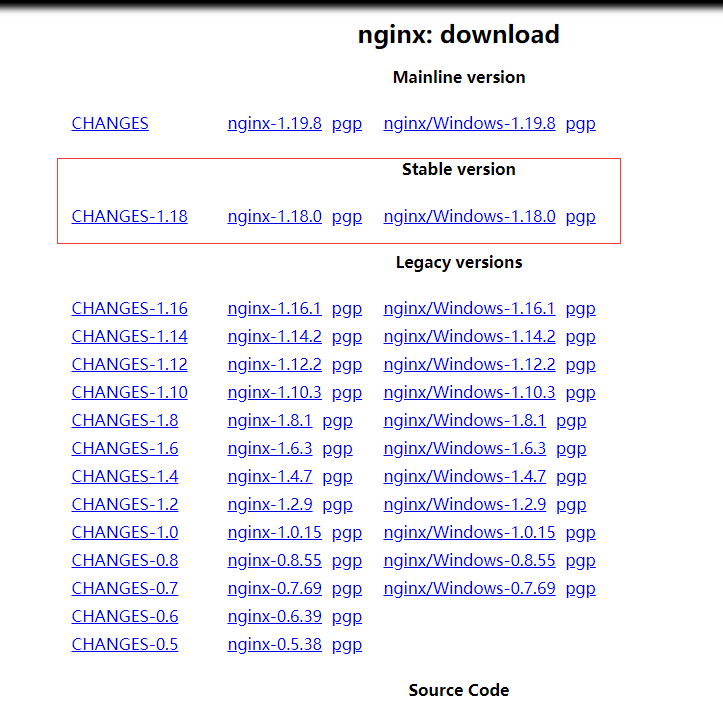Image resolution: width=723 pixels, height=713 pixels.
Task: Open CHANGES-1.18 link
Action: (x=130, y=216)
